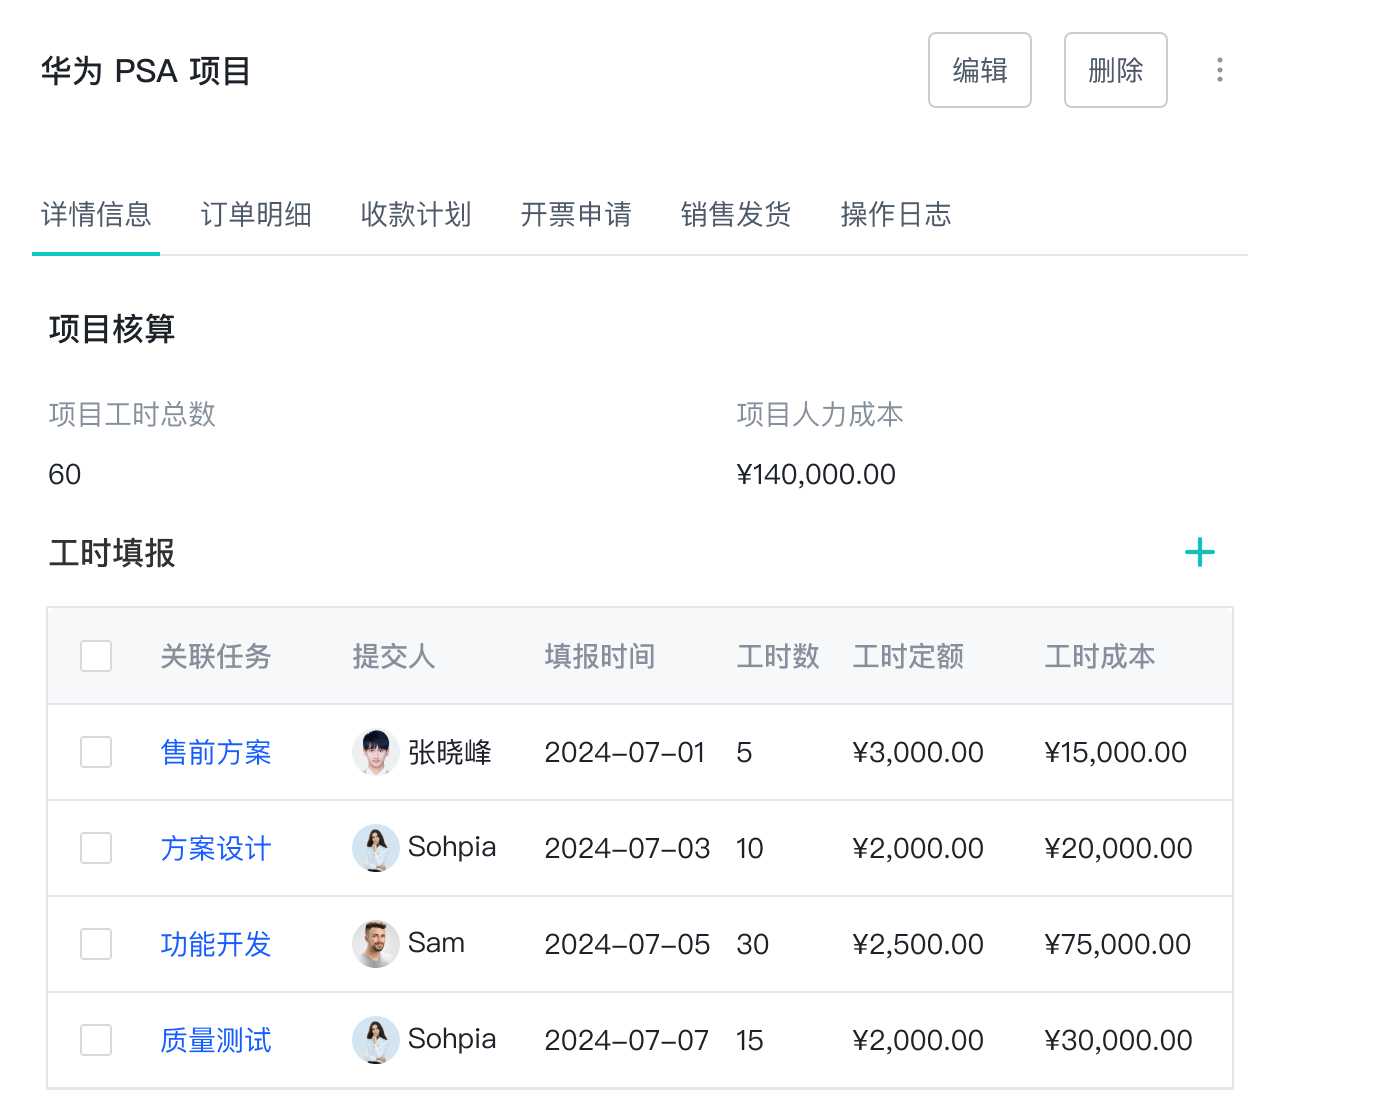Select the 操作日志 tab
This screenshot has height=1120, width=1392.
click(896, 214)
